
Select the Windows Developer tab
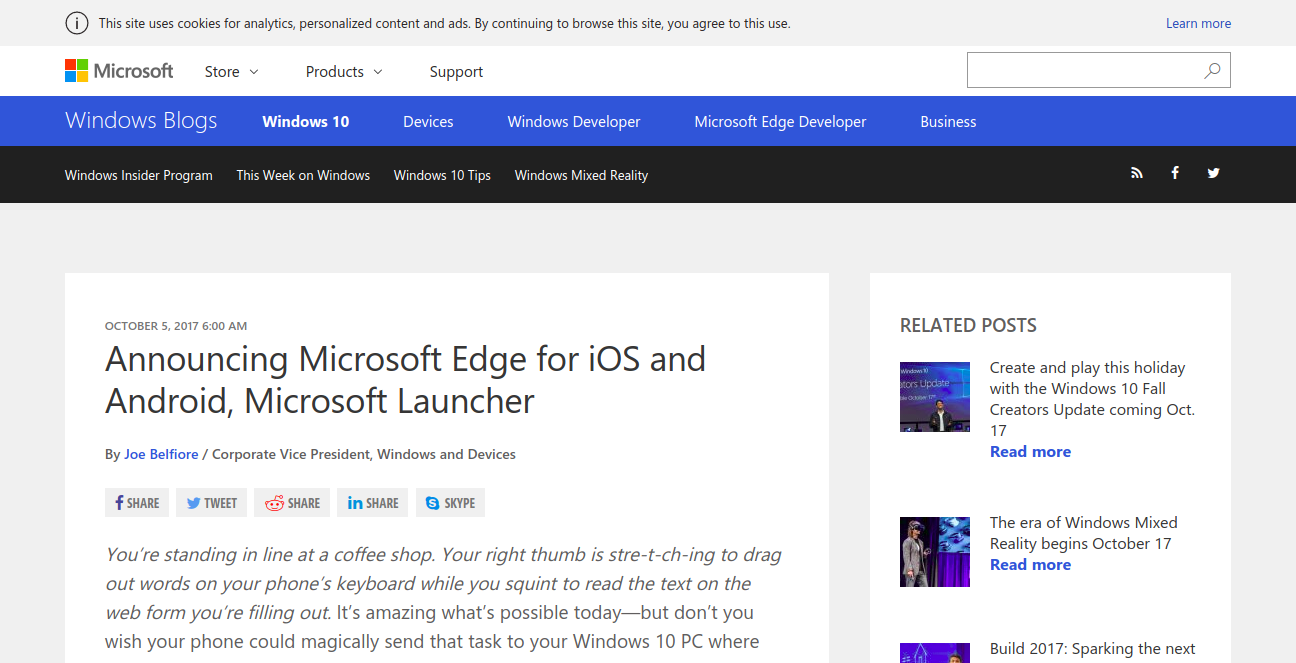(x=574, y=122)
